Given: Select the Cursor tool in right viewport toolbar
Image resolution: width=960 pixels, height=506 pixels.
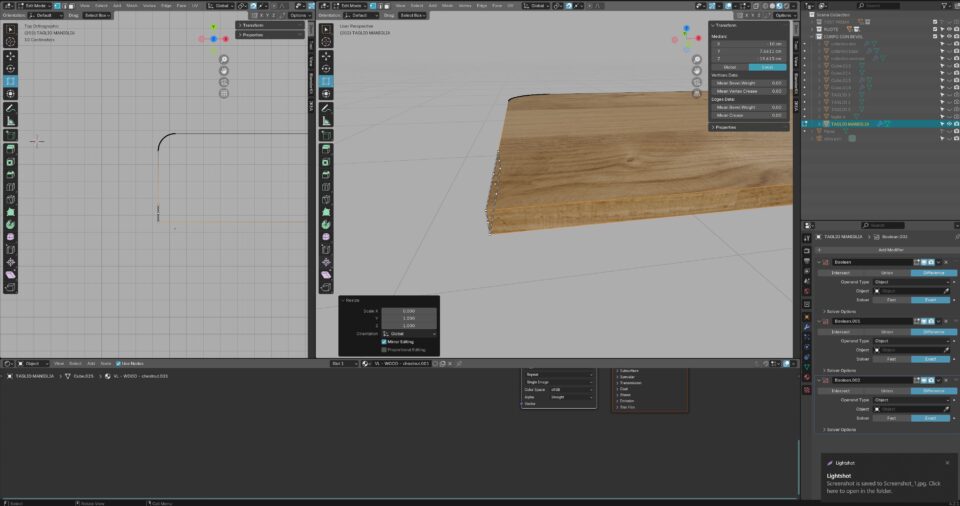Looking at the screenshot, I should click(326, 43).
